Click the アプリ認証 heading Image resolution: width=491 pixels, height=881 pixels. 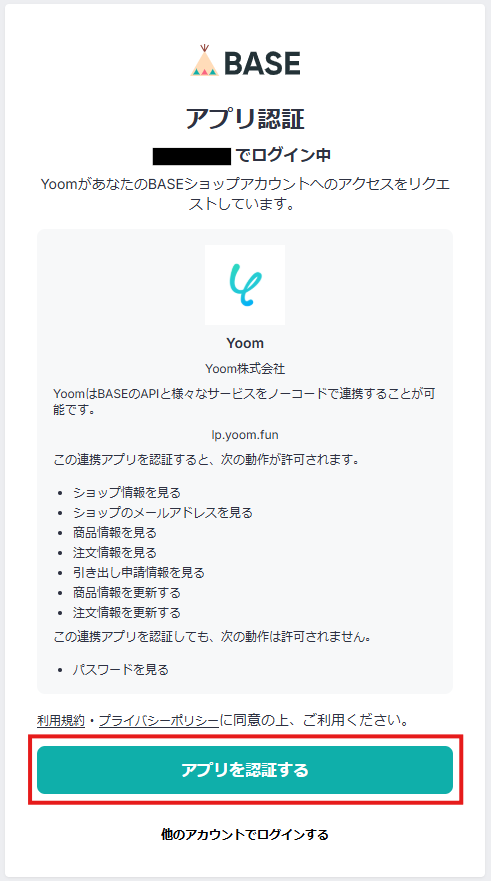(x=245, y=119)
